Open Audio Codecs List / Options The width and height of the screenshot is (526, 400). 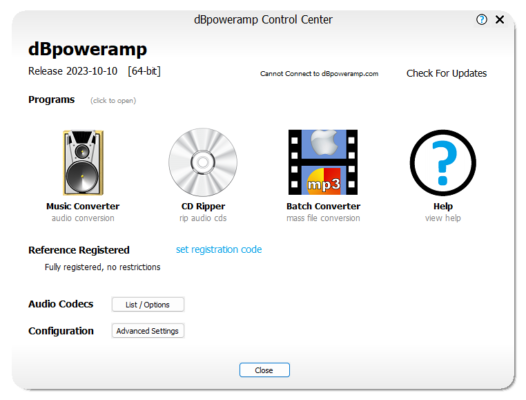tap(148, 304)
